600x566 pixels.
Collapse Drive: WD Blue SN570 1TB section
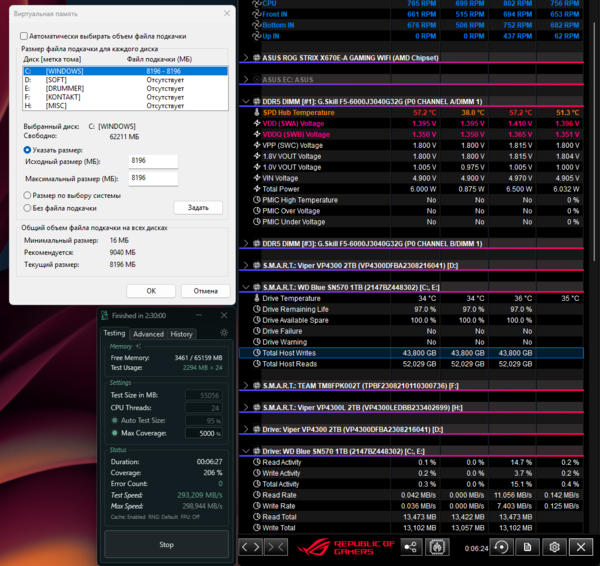click(246, 451)
